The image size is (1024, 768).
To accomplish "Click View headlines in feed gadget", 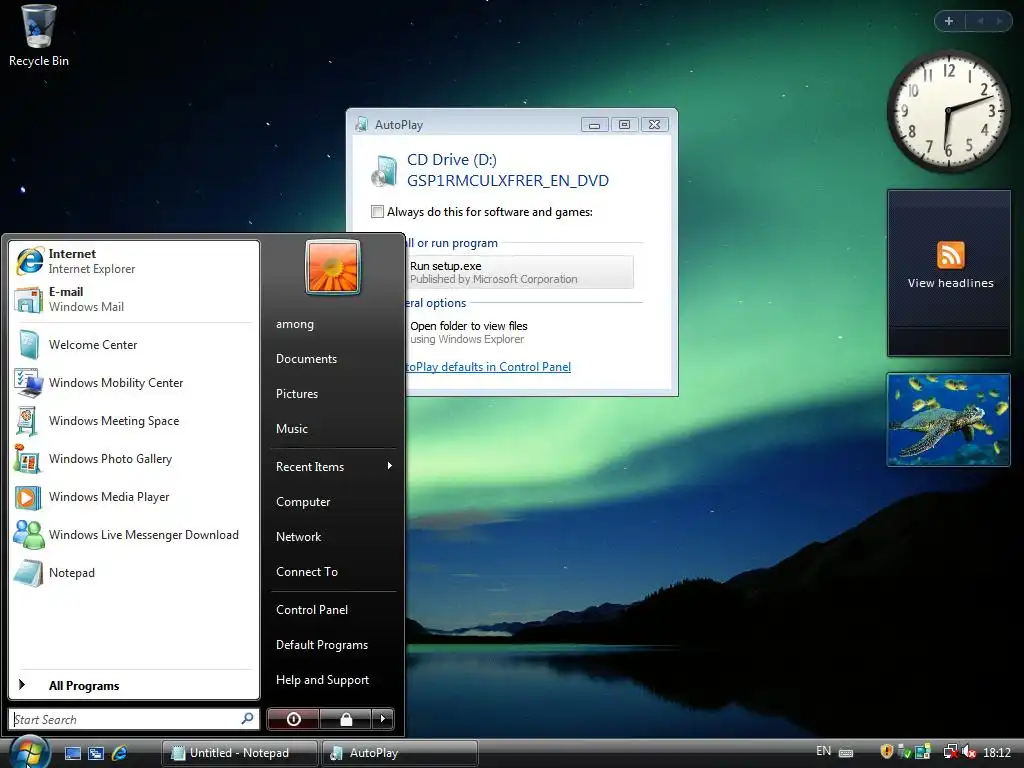I will (950, 283).
